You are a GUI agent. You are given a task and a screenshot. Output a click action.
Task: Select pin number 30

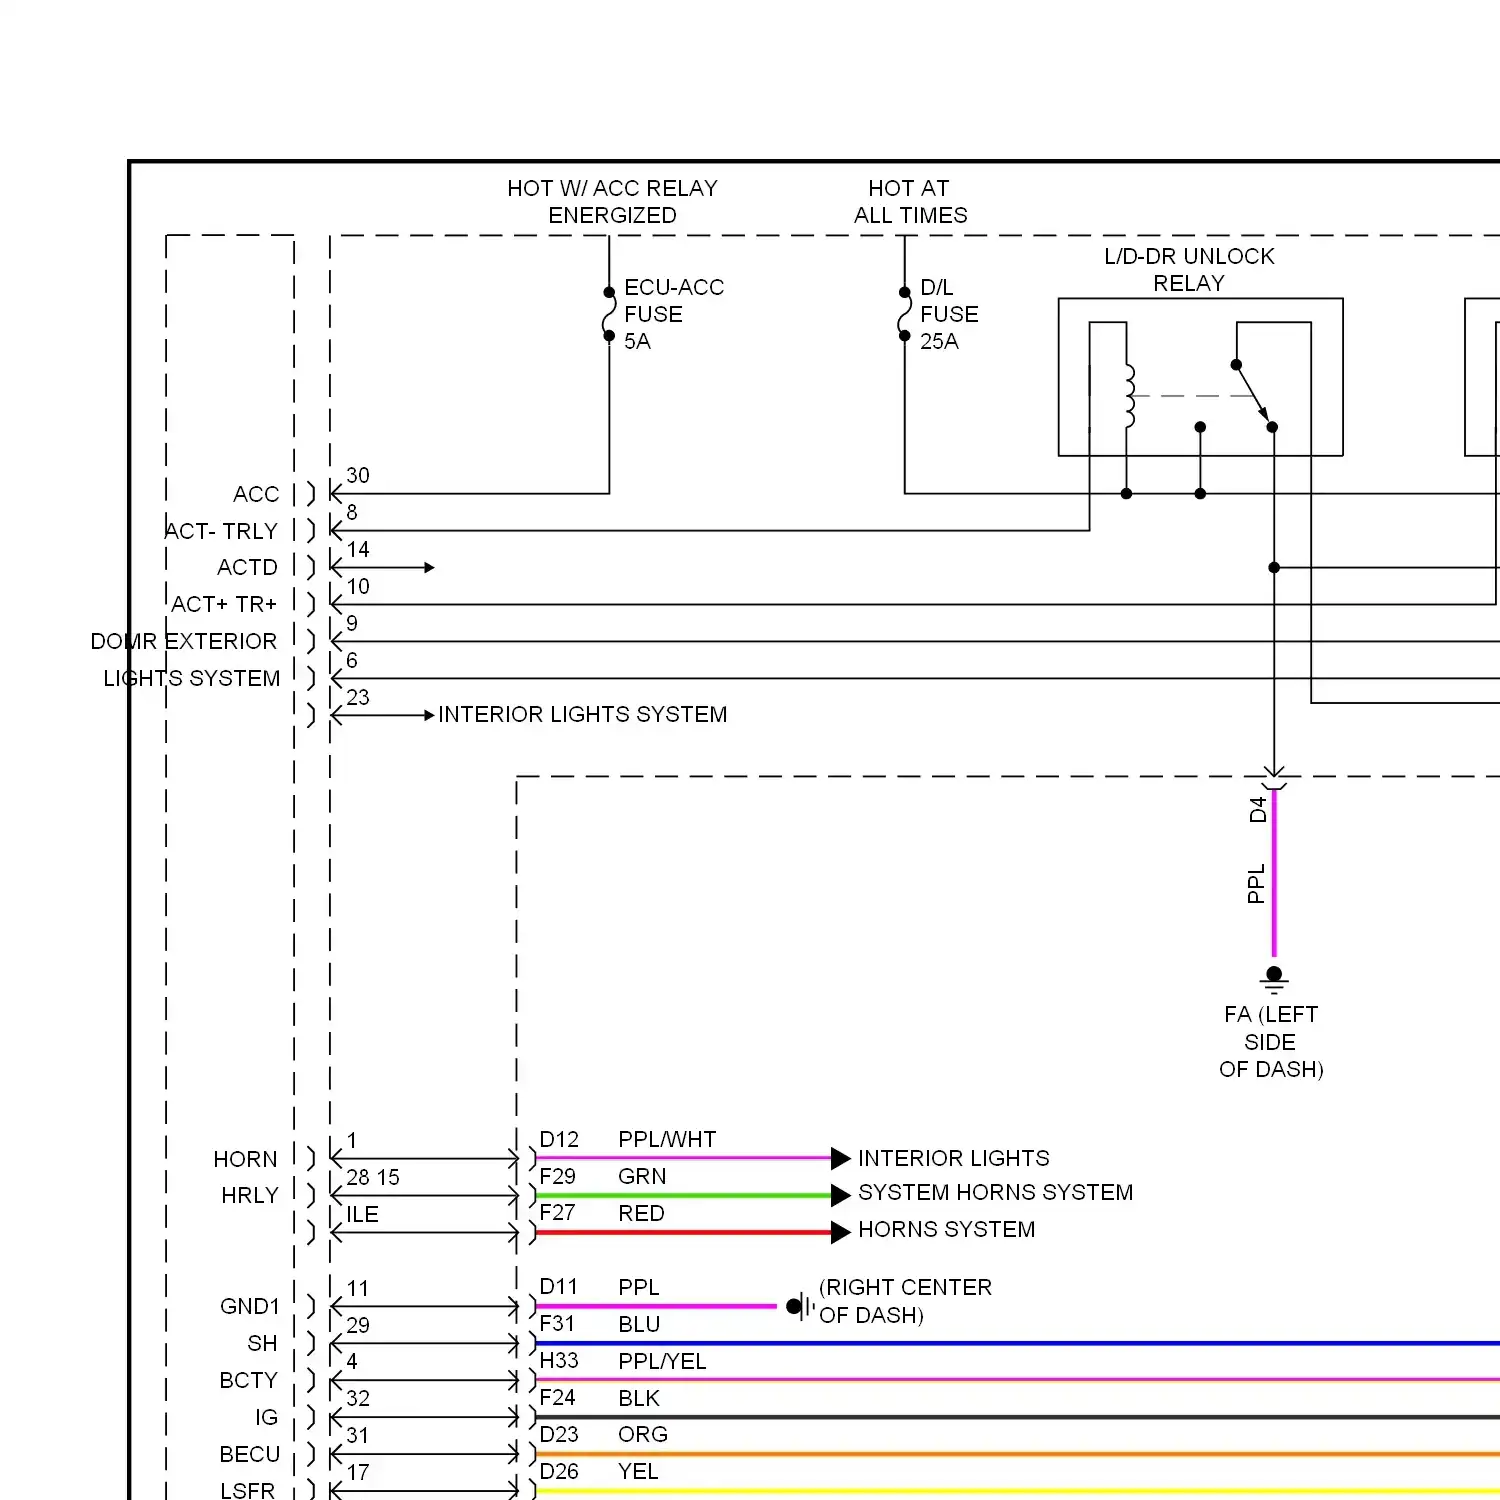point(358,476)
